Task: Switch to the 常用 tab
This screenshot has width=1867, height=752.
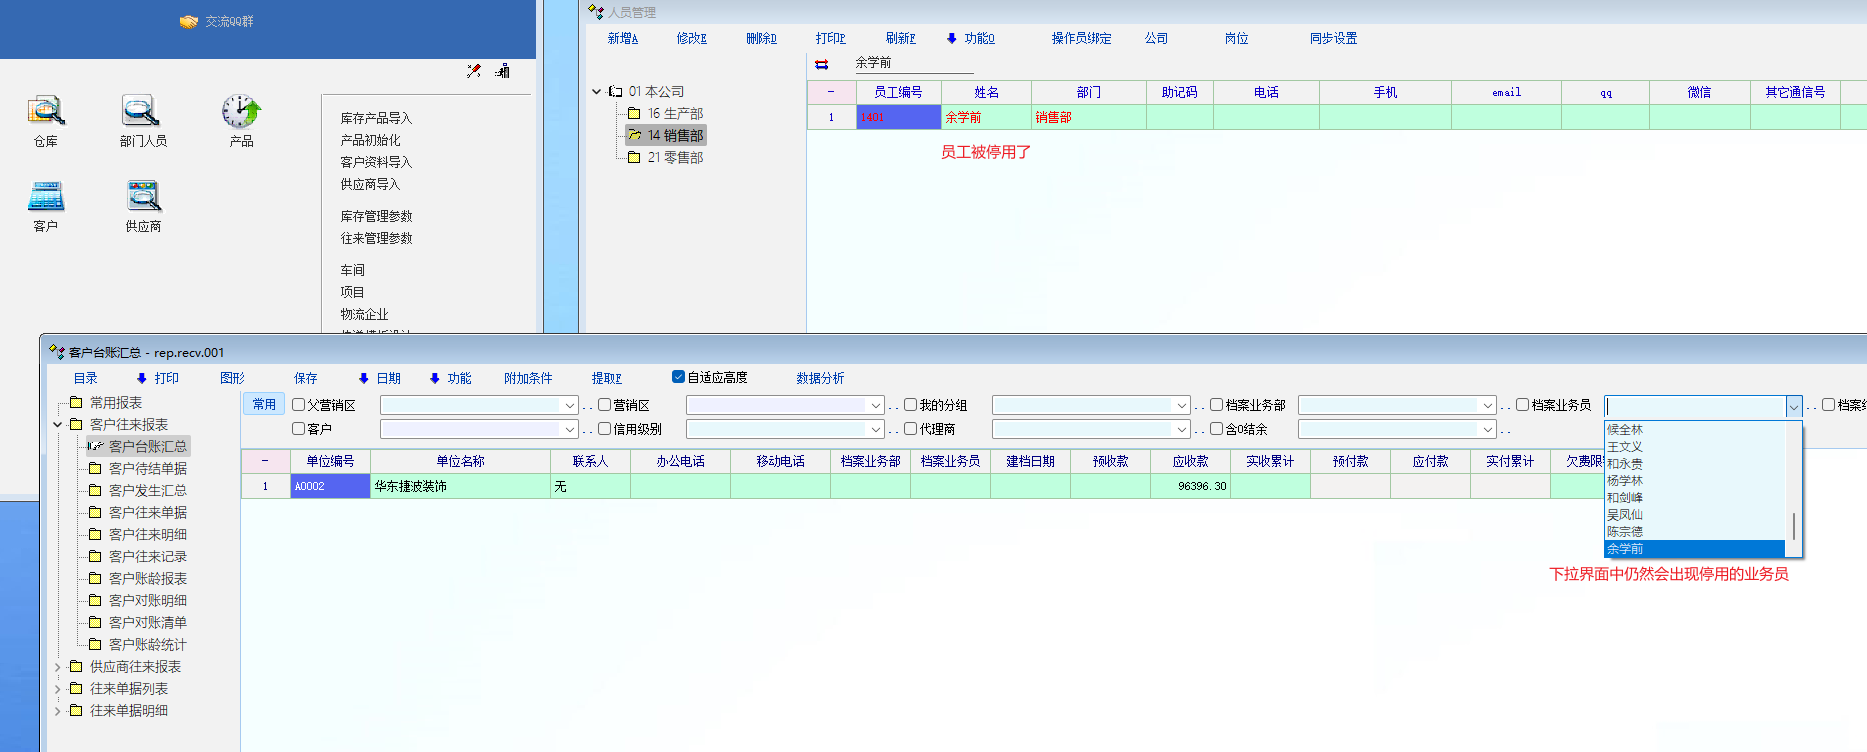Action: coord(264,404)
